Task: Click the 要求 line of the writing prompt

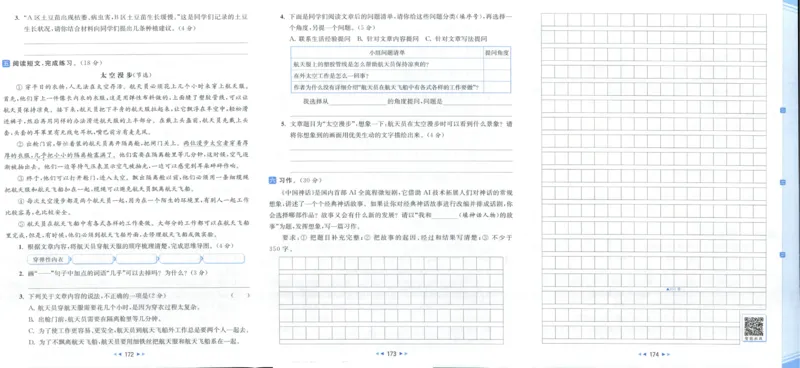Action: pyautogui.click(x=390, y=243)
